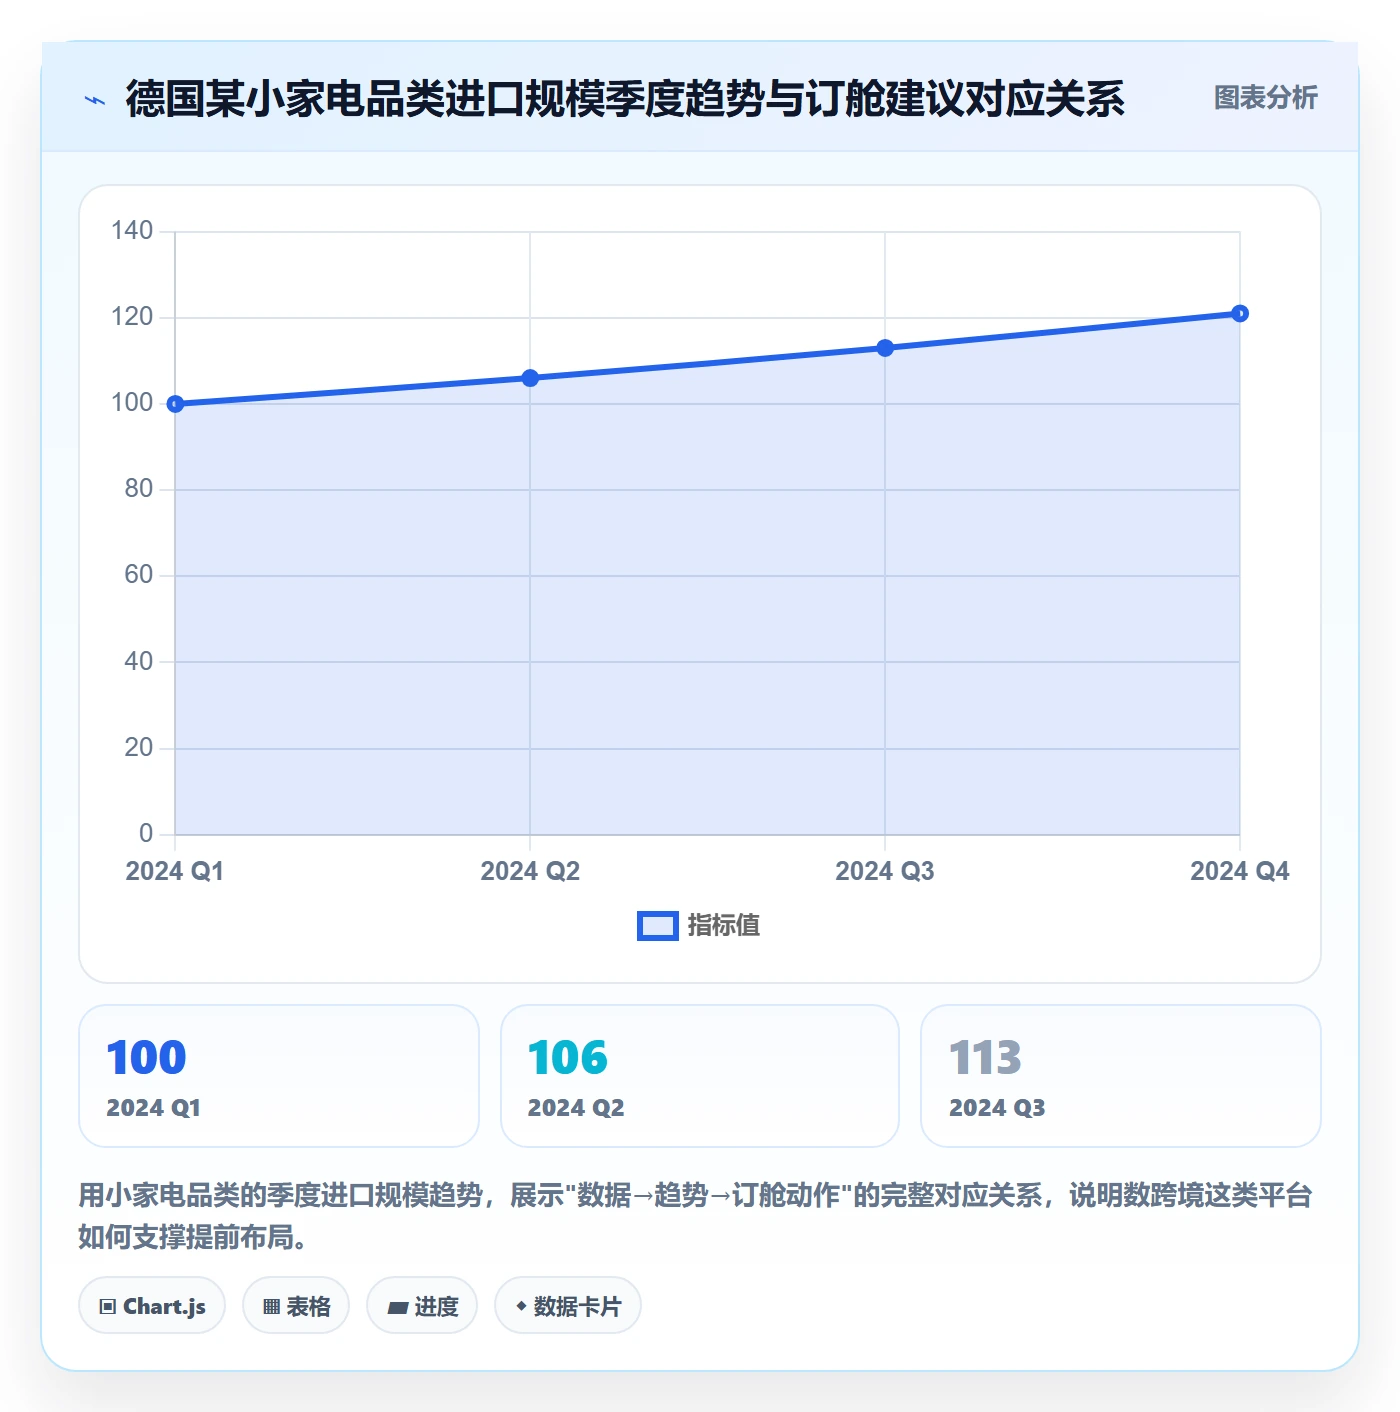Click the 2024 Q2 x-axis label
Viewport: 1400px width, 1412px height.
530,871
